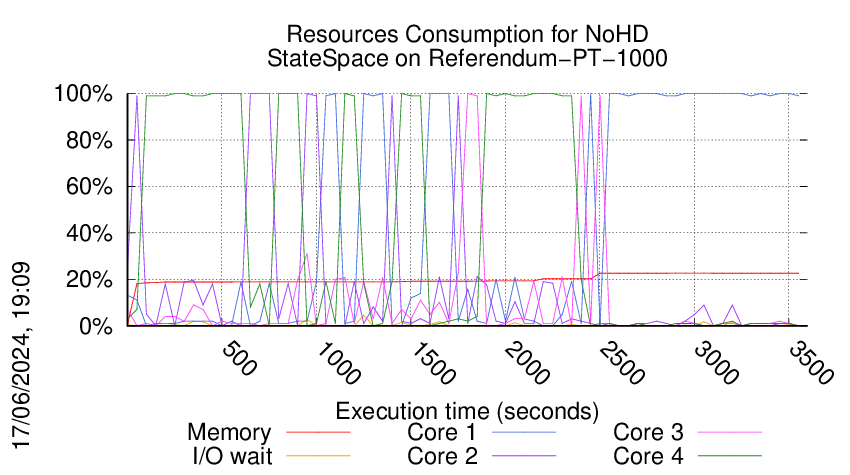850x475 pixels.
Task: Click the Core 3 legend label
Action: tap(648, 433)
